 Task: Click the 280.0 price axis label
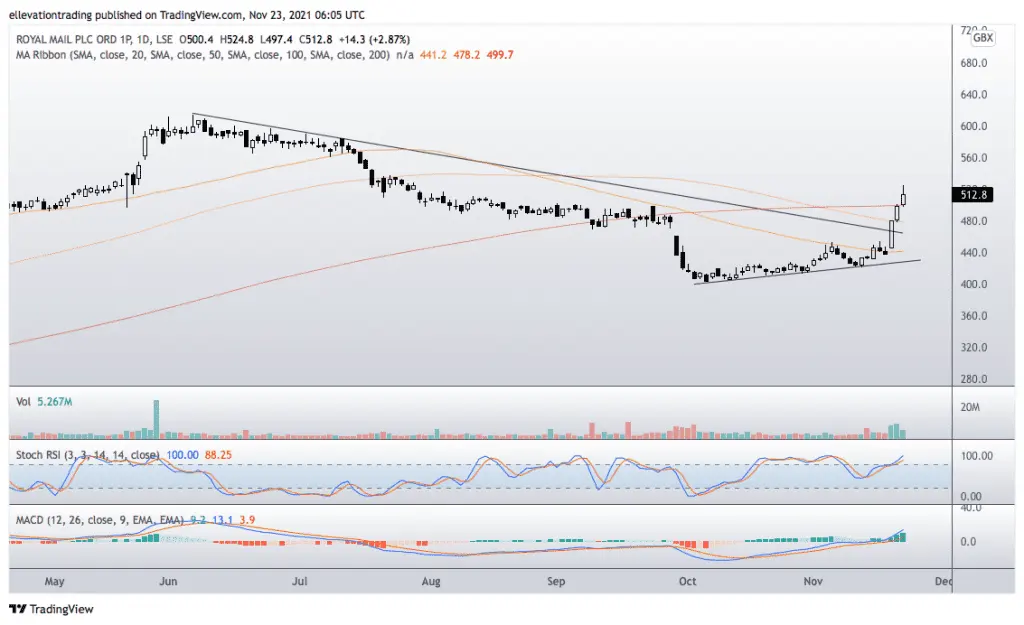974,379
